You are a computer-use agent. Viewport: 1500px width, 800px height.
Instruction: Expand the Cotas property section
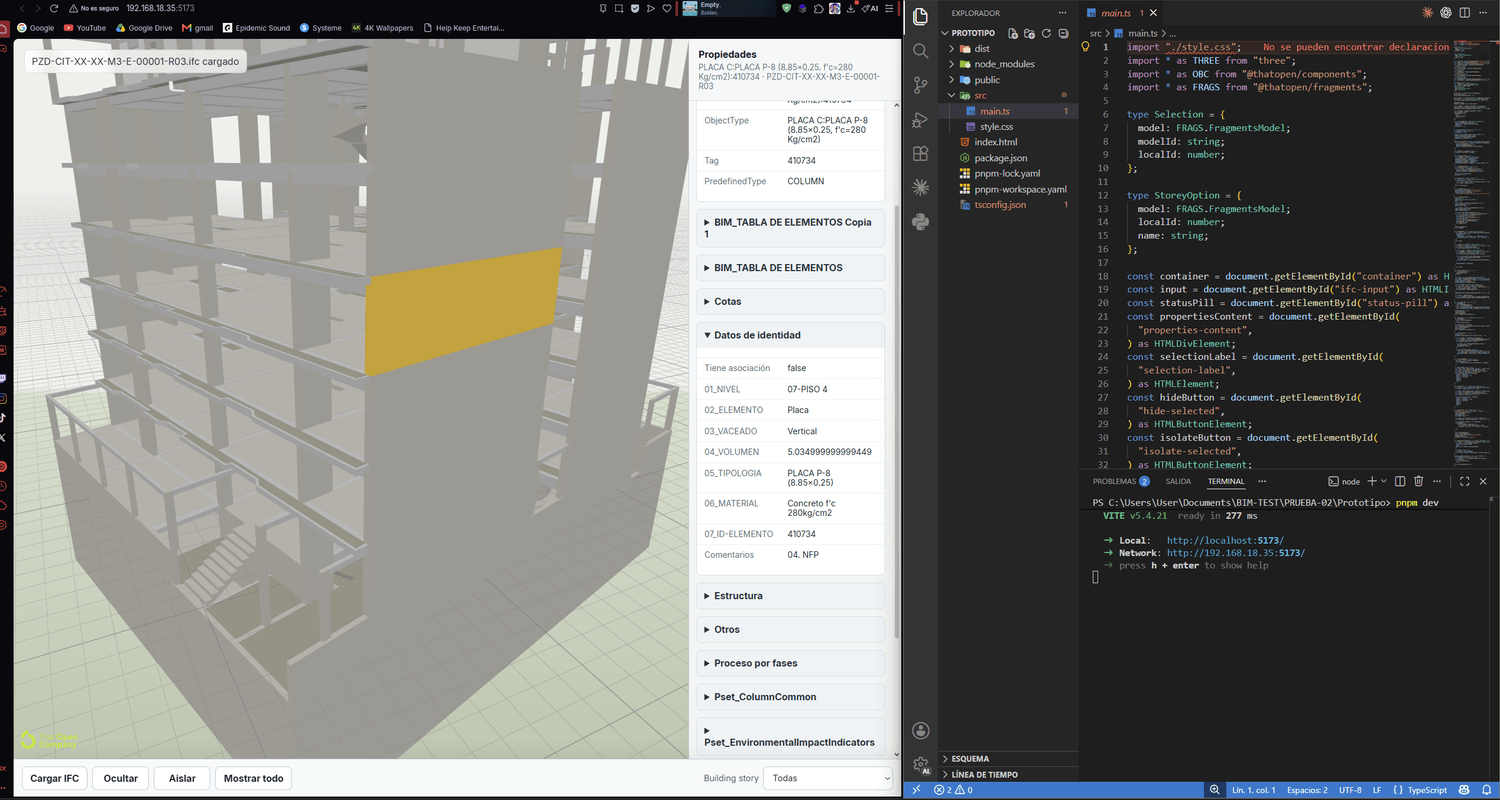791,301
